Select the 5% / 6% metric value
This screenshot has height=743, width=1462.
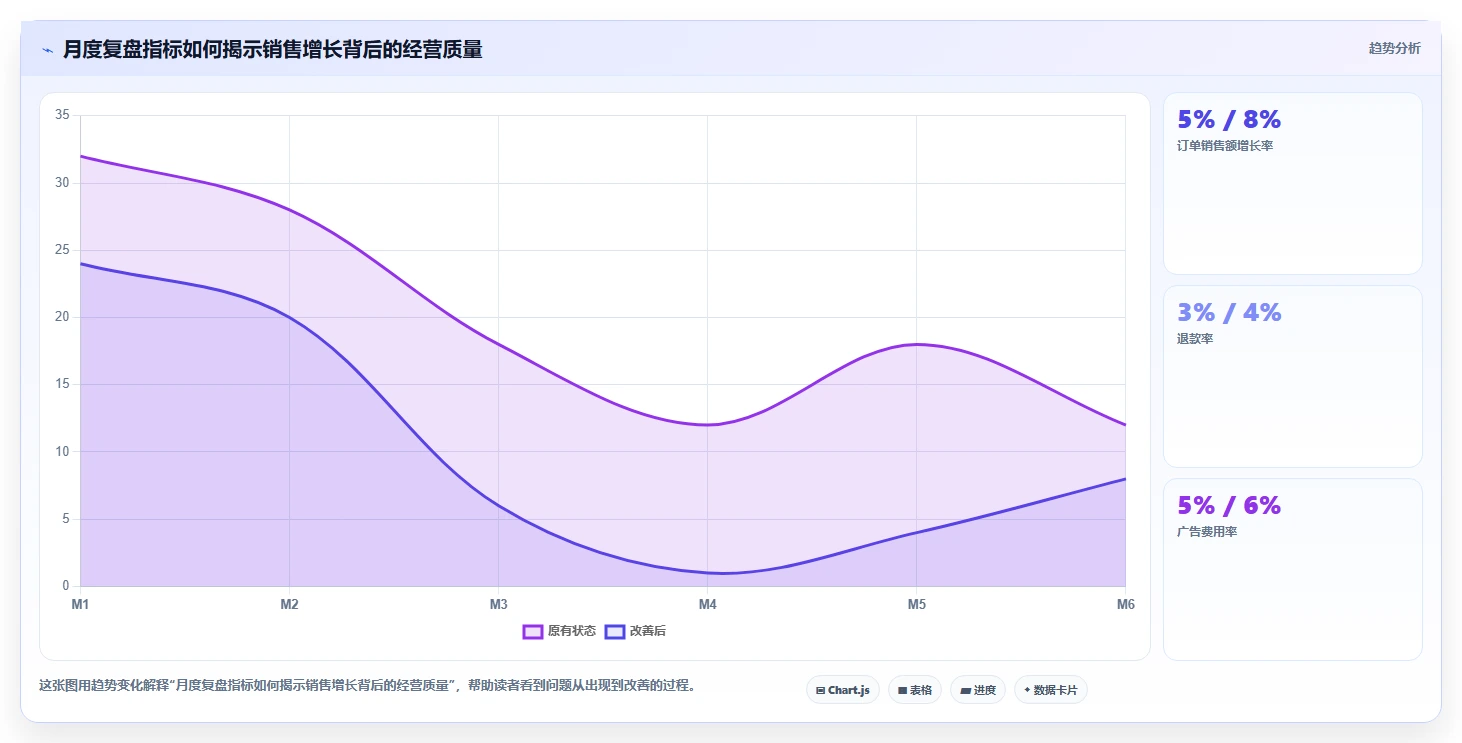tap(1229, 506)
